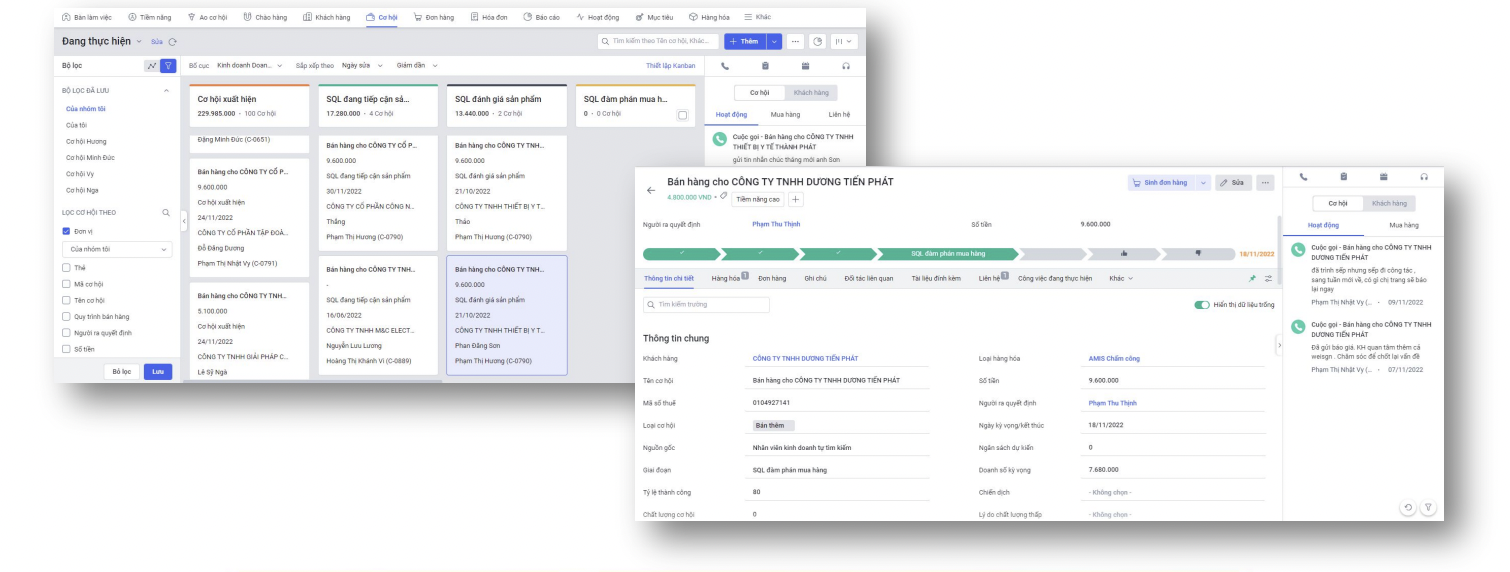Click the thumbs-down lost stage in the progress bar
Screen dimensions: 1510x572
pos(1198,253)
